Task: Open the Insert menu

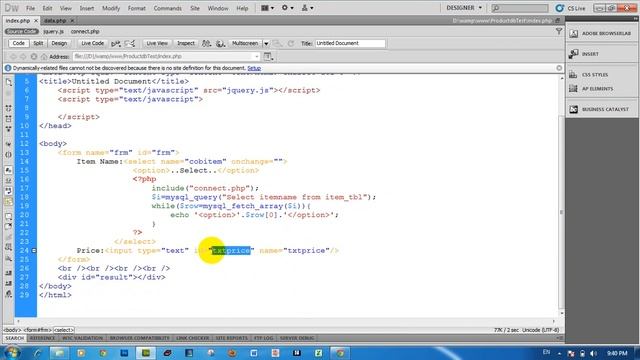Action: point(87,8)
